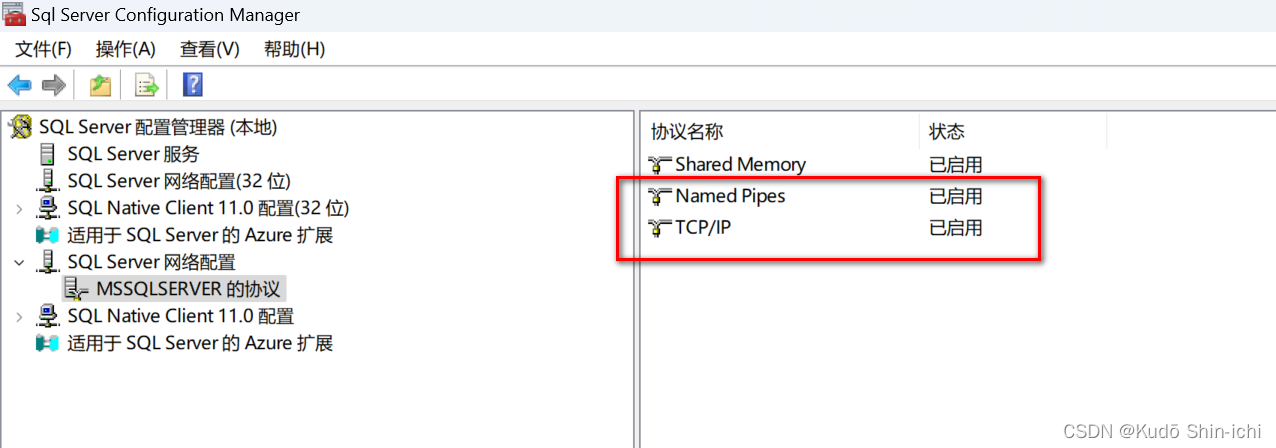Click the blue Help question mark icon

pyautogui.click(x=193, y=85)
